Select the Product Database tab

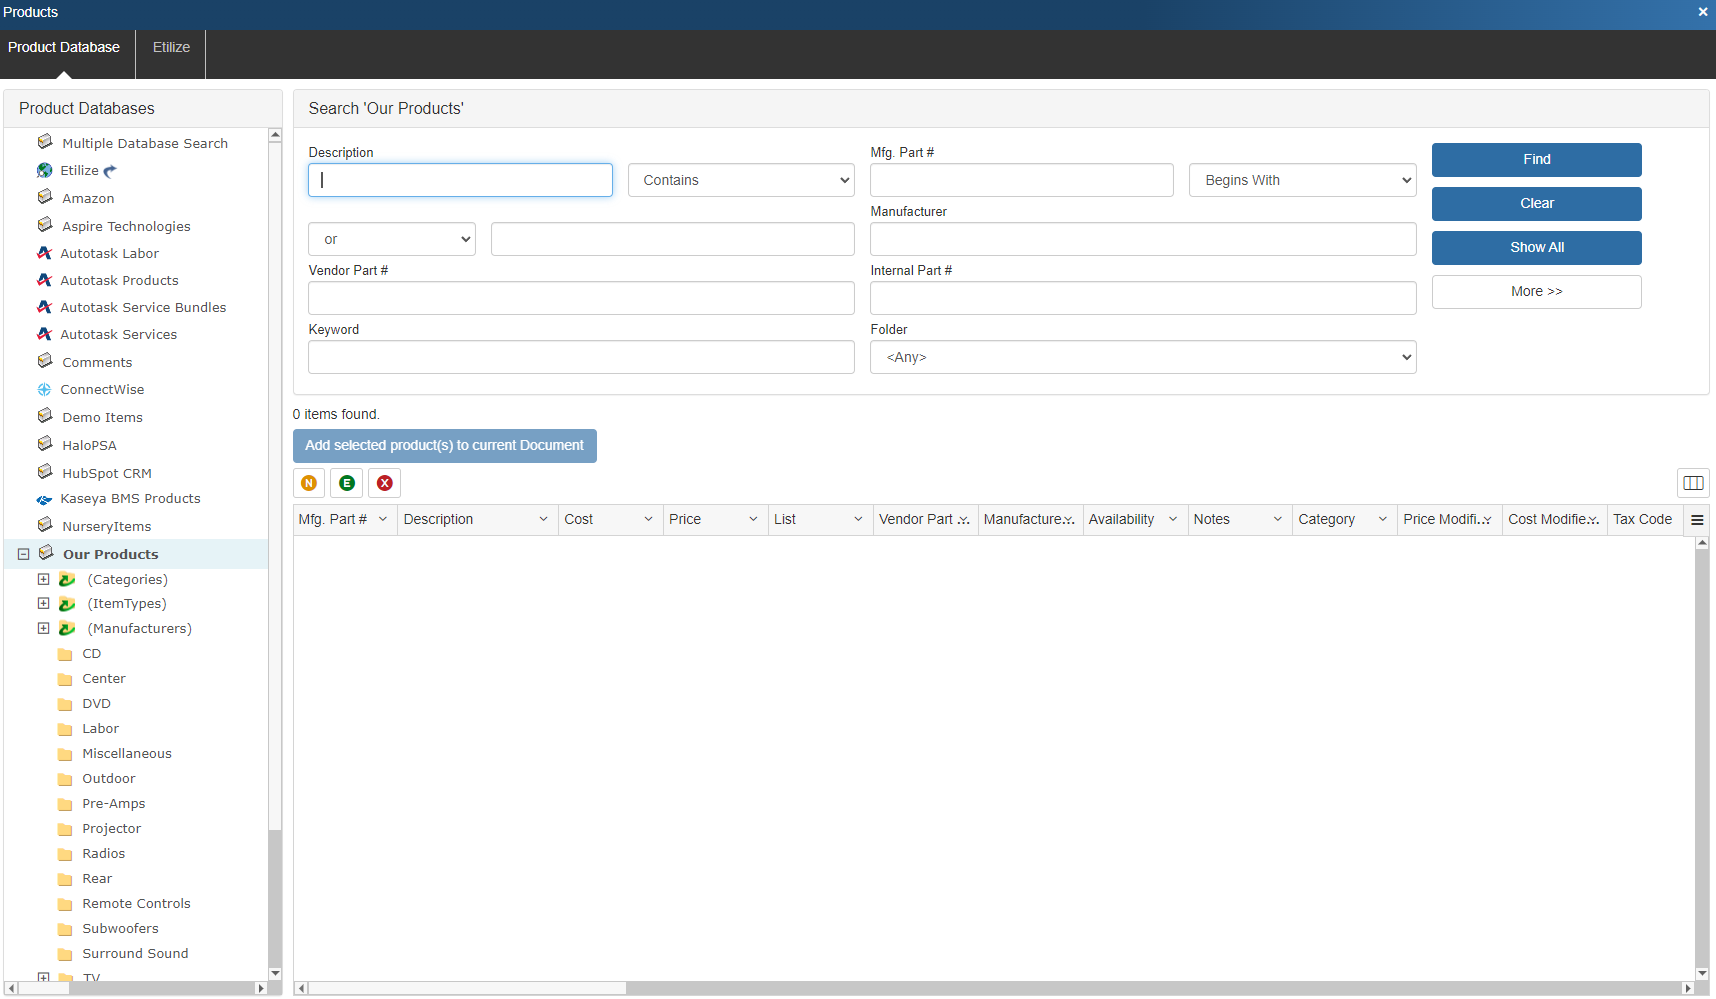pyautogui.click(x=64, y=47)
